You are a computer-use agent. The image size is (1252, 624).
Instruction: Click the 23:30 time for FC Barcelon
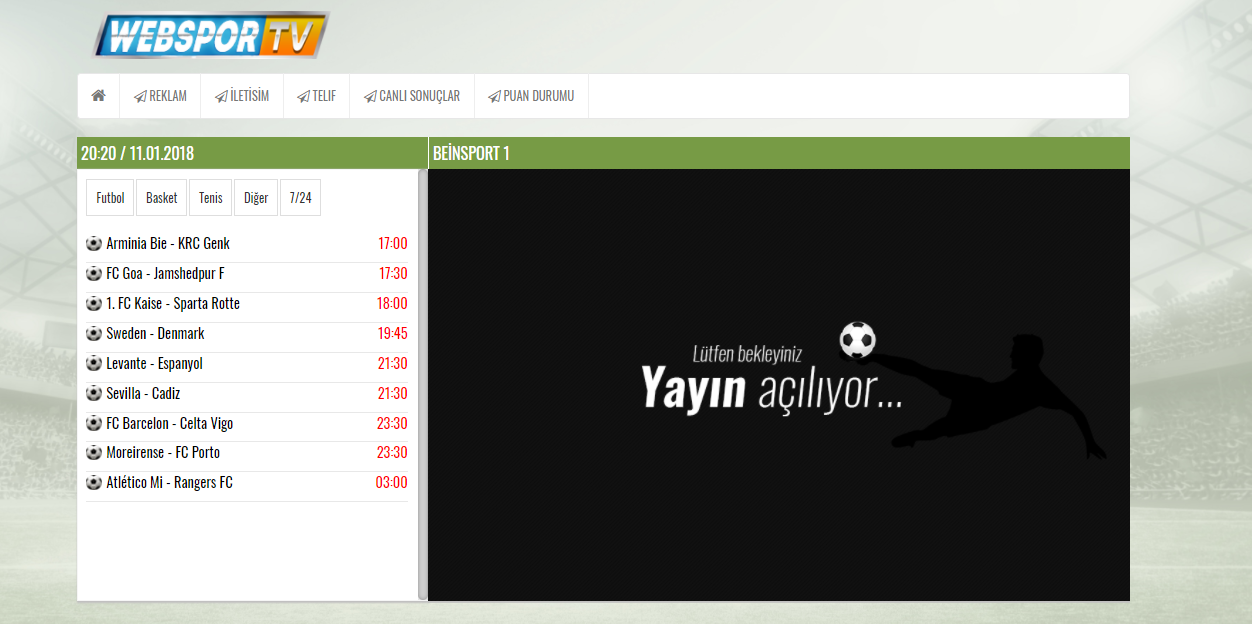coord(392,423)
